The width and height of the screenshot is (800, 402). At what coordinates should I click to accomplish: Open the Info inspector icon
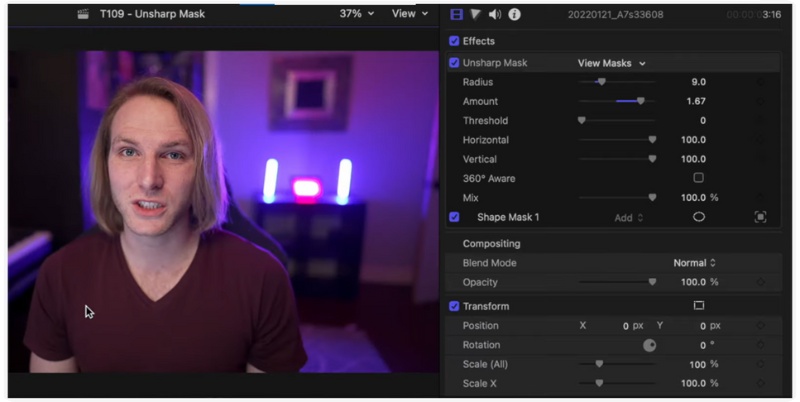click(514, 14)
